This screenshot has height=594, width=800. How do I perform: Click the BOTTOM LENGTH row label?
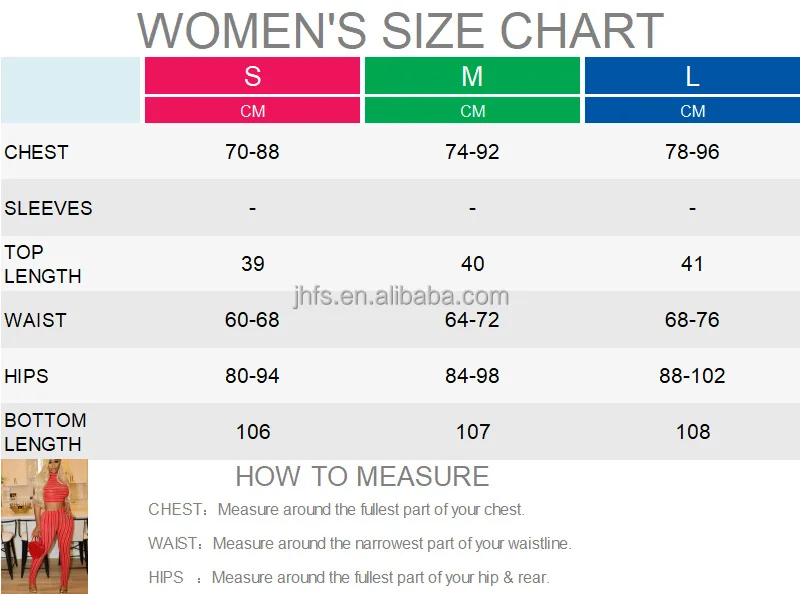45,432
